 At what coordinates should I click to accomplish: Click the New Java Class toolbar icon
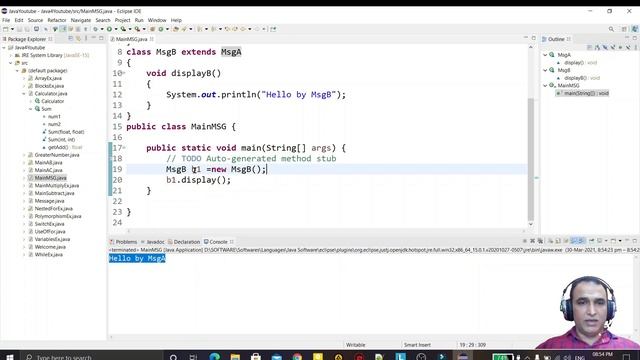[x=161, y=29]
